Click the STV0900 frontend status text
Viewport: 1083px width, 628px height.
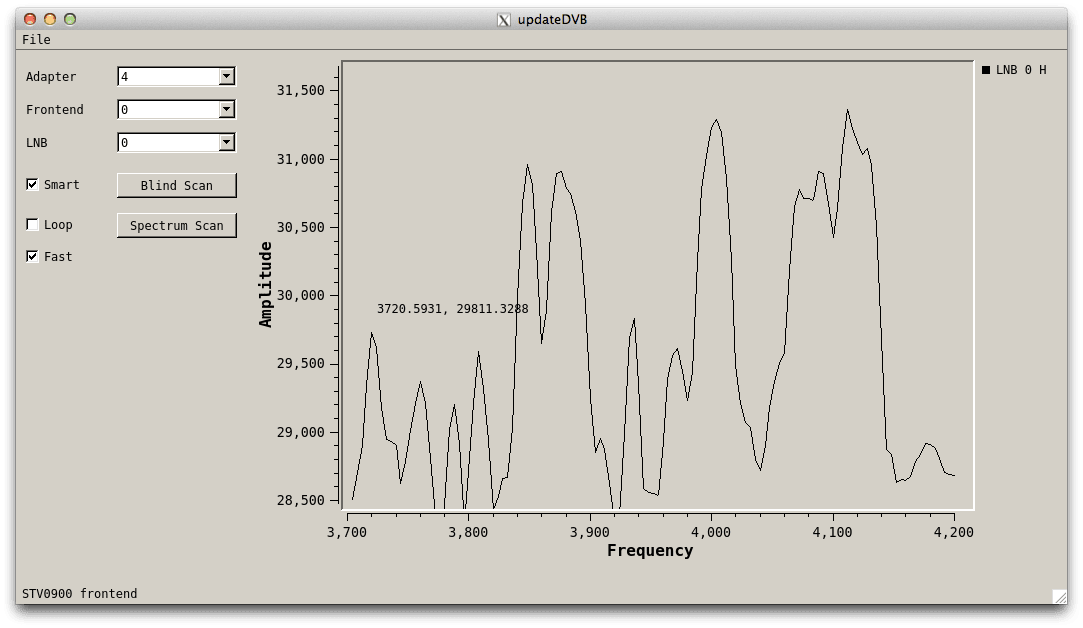click(x=80, y=594)
